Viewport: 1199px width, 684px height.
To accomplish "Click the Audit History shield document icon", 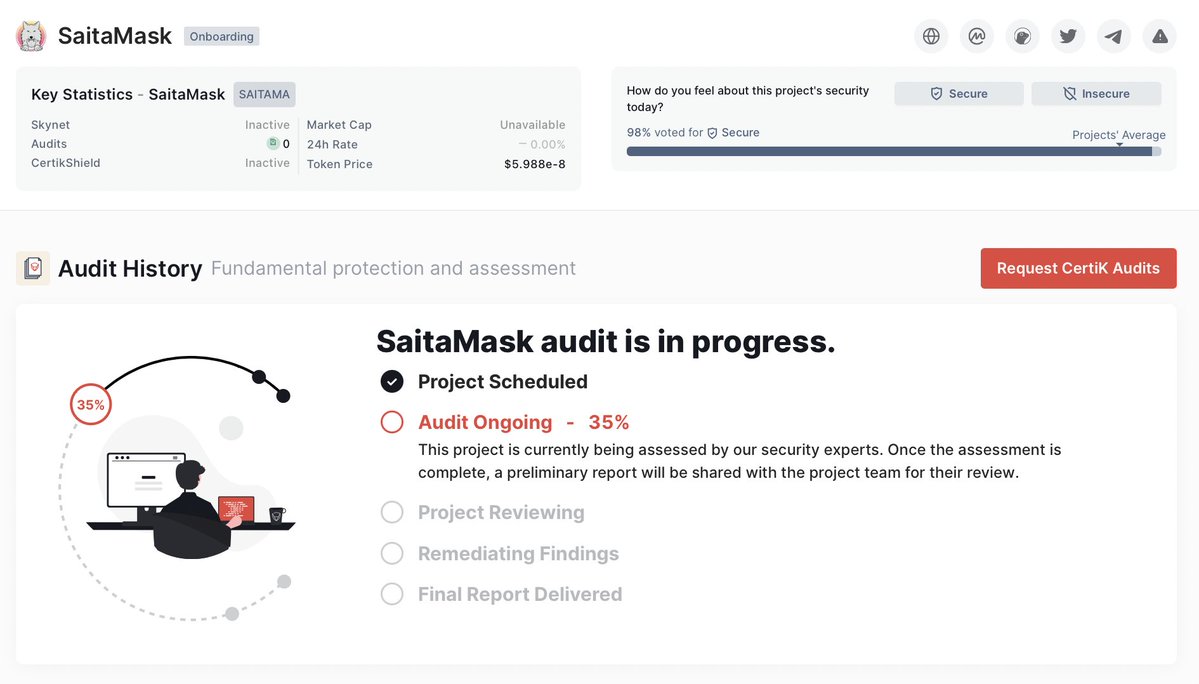I will [x=33, y=268].
